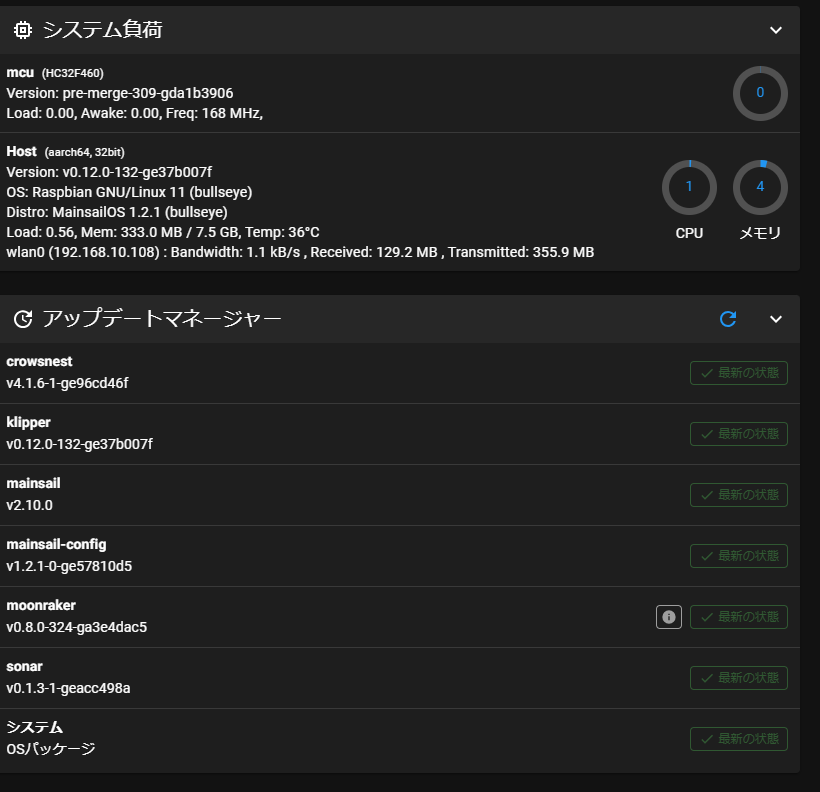
Task: Click the システム負荷 panel title
Action: [102, 30]
